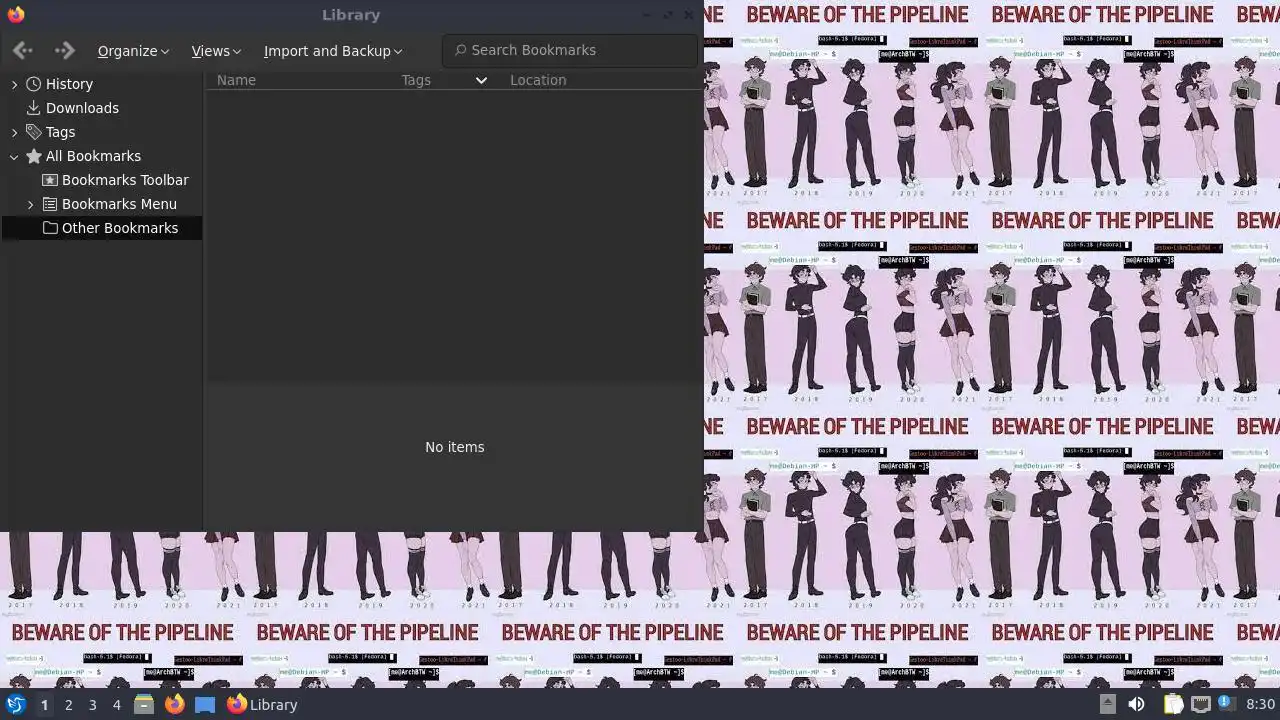Screen dimensions: 1280x720
Task: Focus the Search Bookmarks field
Action: click(570, 50)
